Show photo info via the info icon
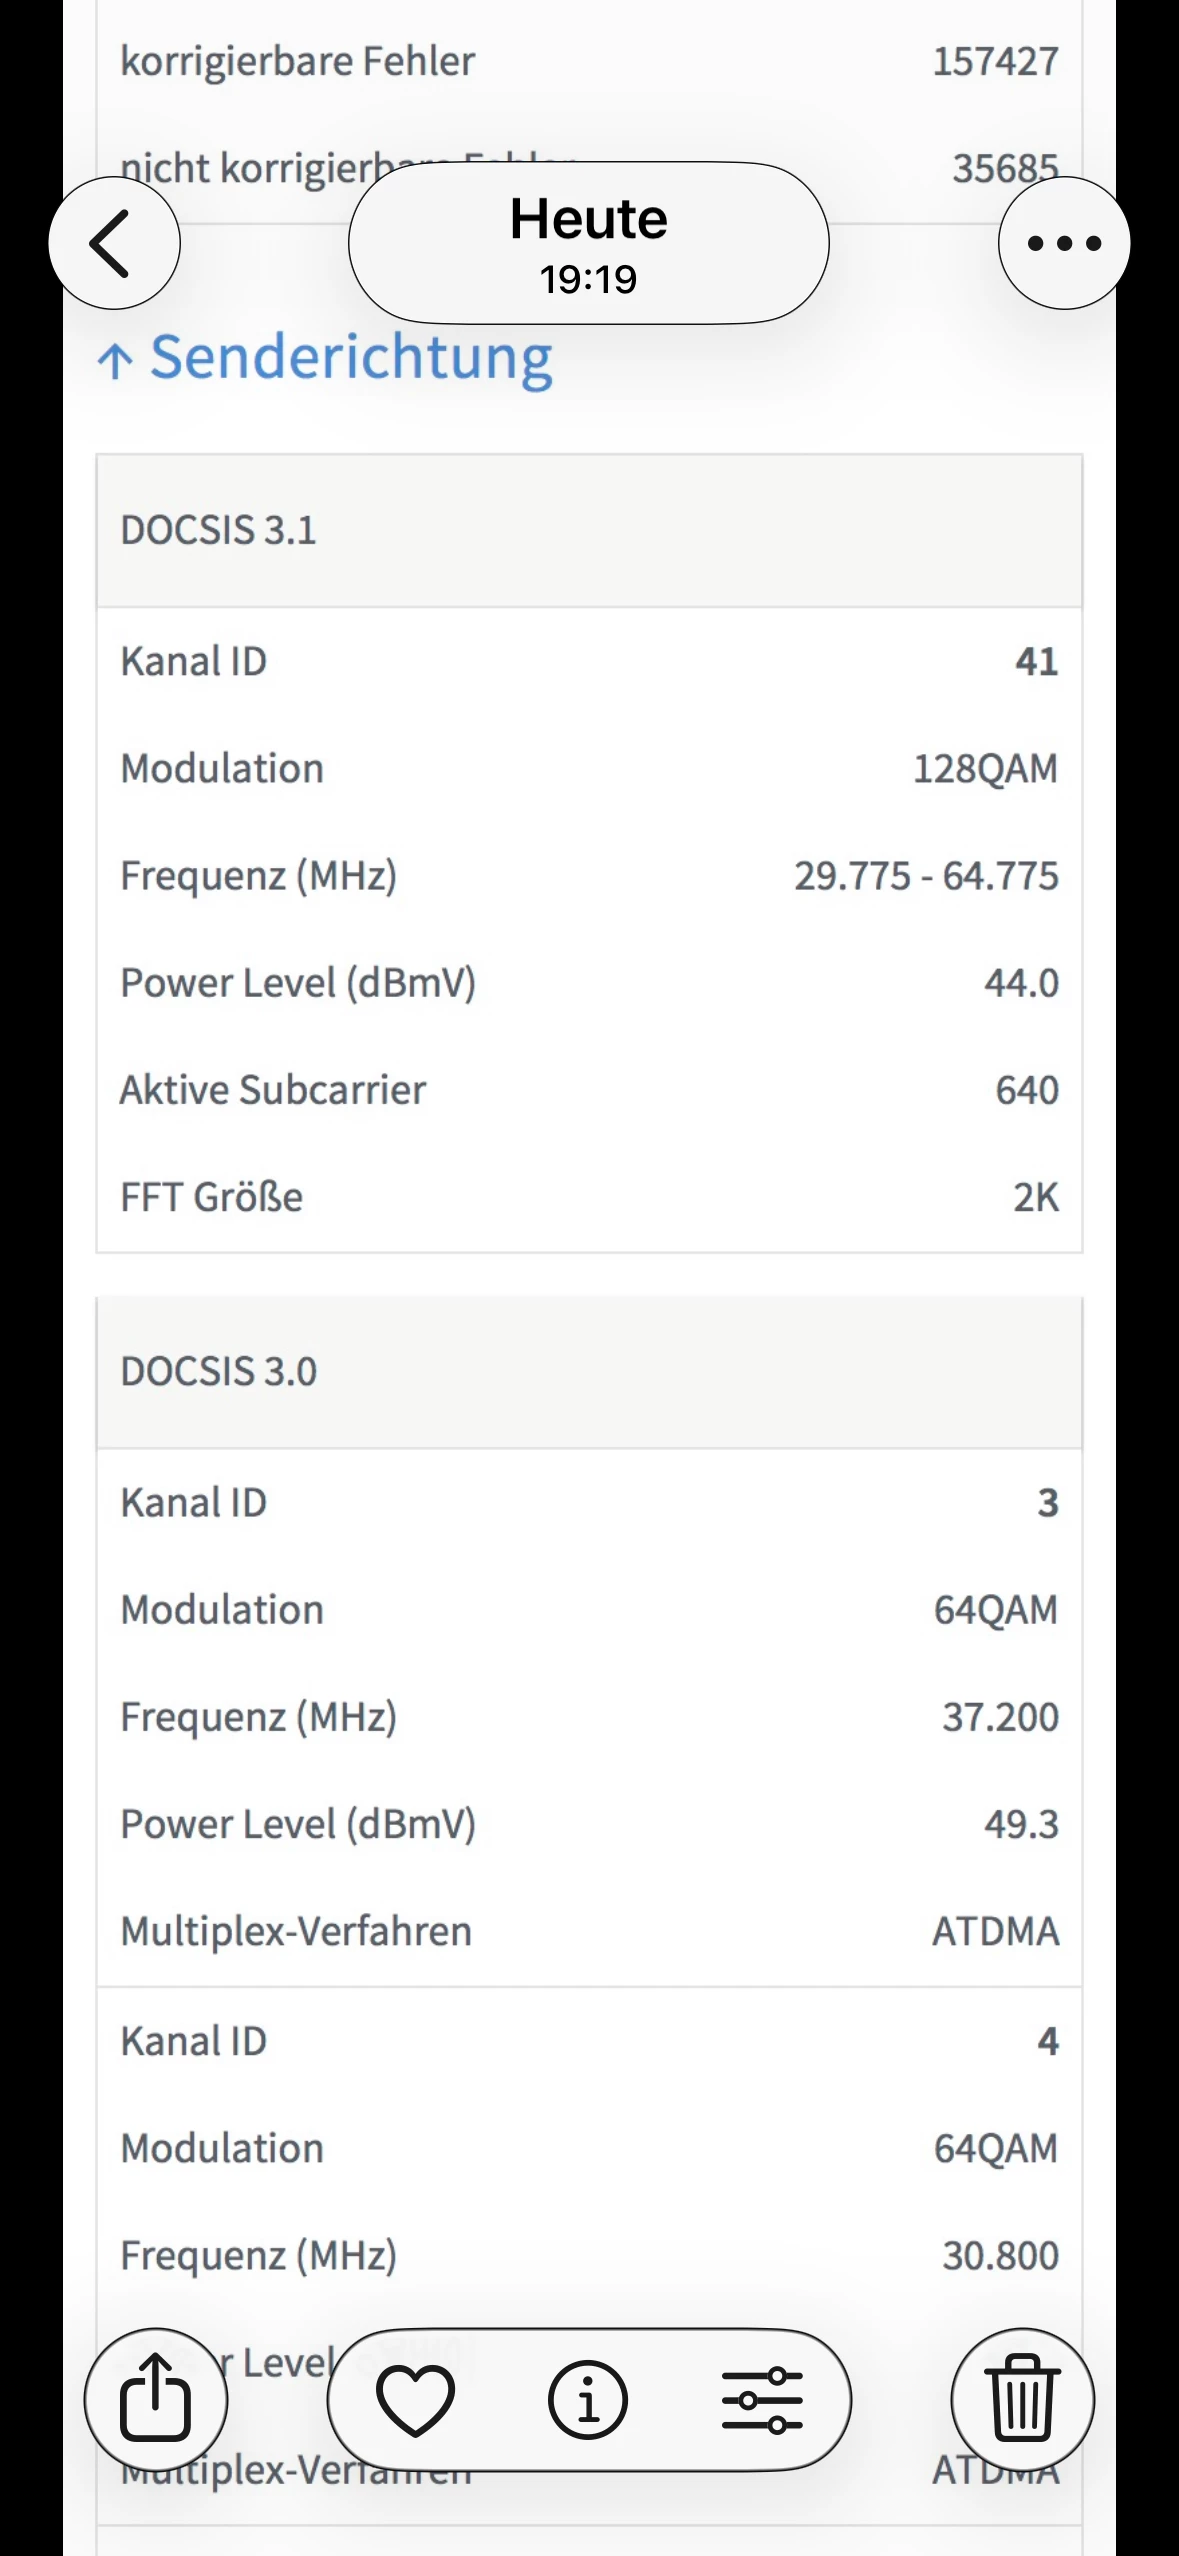1179x2556 pixels. point(588,2400)
